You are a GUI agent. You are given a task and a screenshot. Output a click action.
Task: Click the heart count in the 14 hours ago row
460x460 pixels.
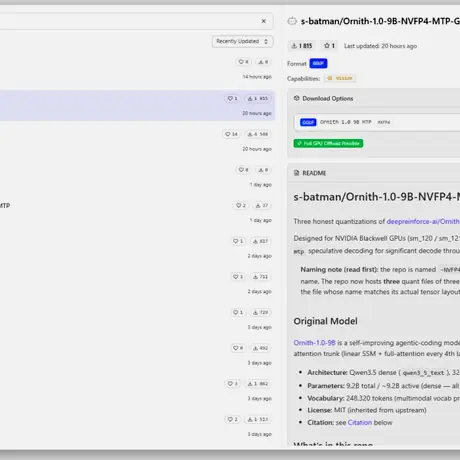coord(244,62)
